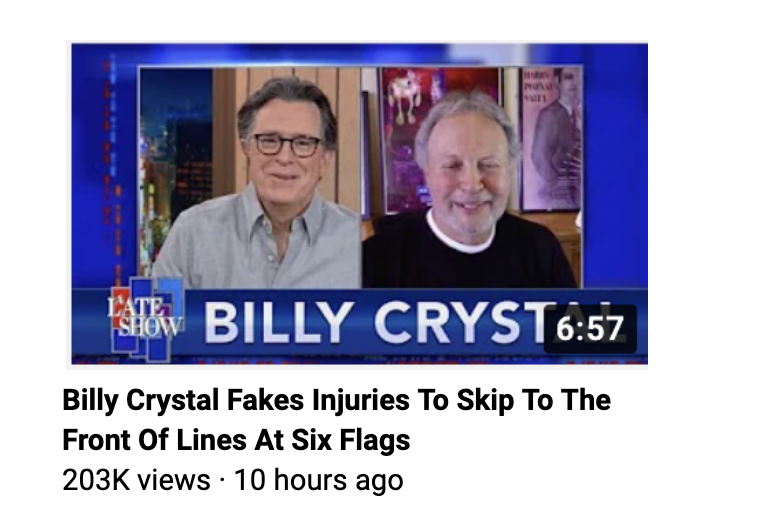Click the "203K views" count text
Image resolution: width=762 pixels, height=532 pixels.
coord(136,480)
